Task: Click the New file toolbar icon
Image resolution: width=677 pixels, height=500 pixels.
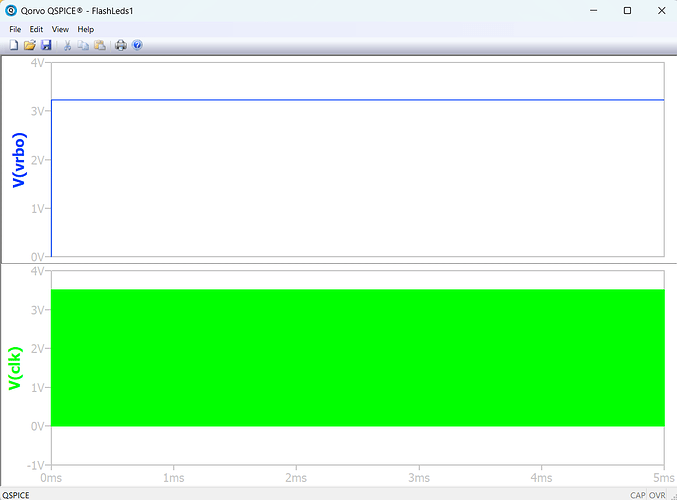Action: [14, 45]
